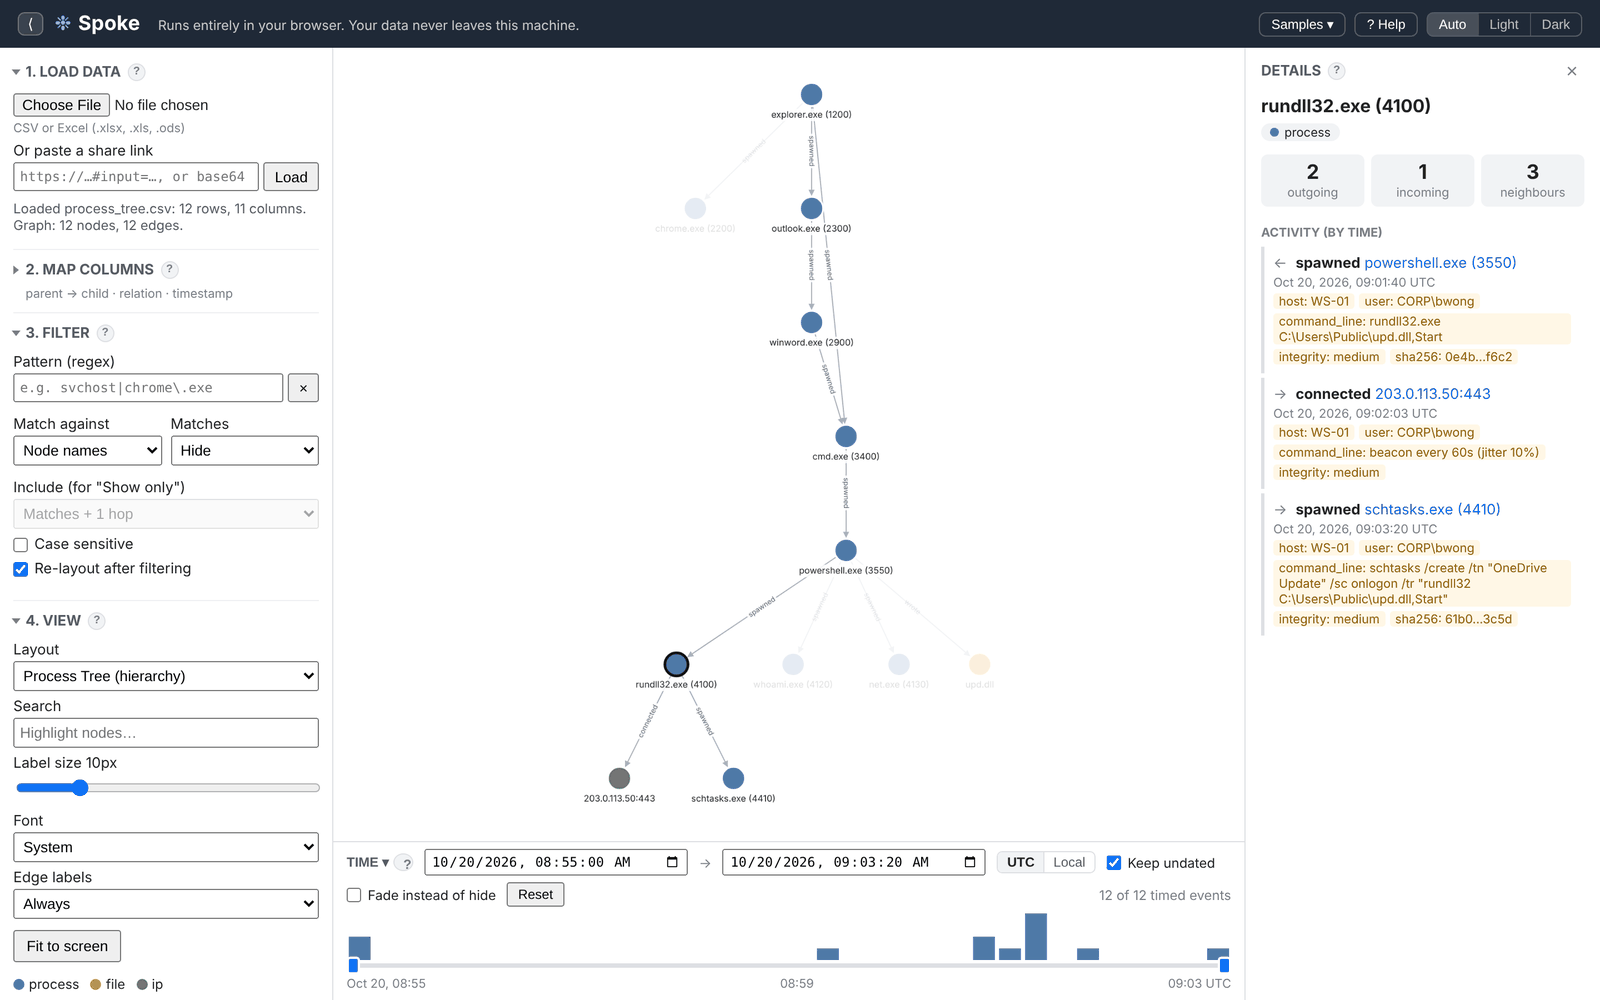Switch time display to UTC

1021,862
